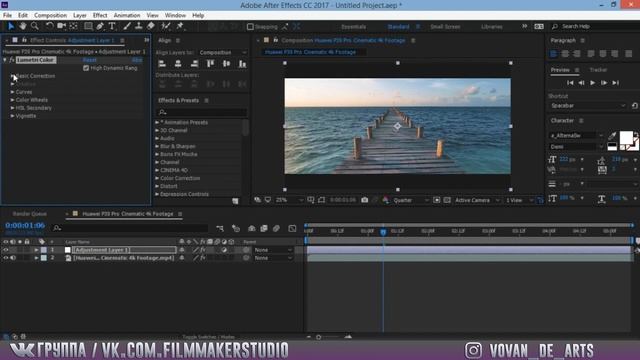This screenshot has width=640, height=360.
Task: Select the Rotation tool
Action: click(x=49, y=26)
